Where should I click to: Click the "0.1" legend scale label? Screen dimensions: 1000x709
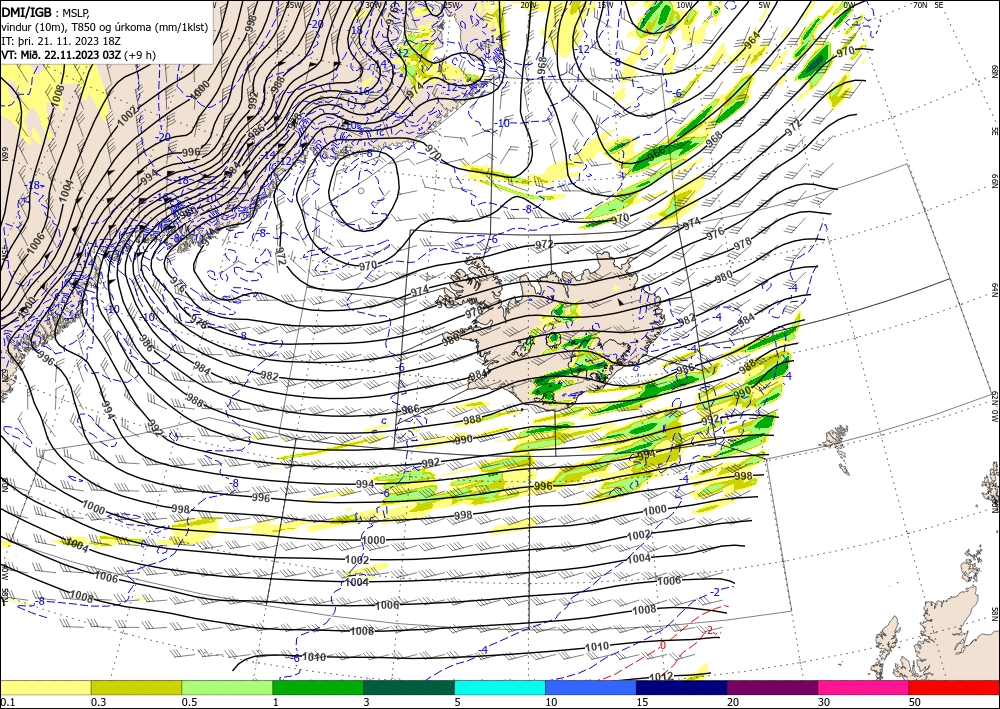click(7, 702)
